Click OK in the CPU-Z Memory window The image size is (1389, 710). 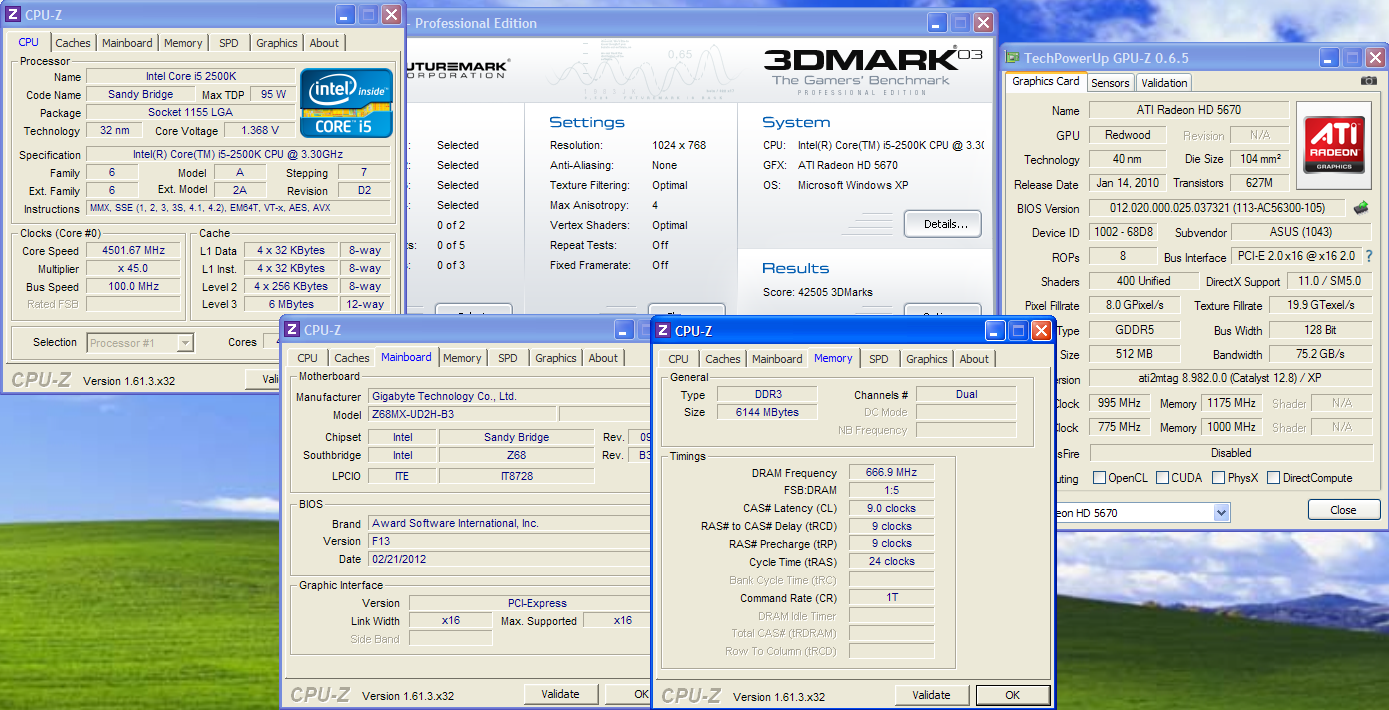coord(1012,695)
